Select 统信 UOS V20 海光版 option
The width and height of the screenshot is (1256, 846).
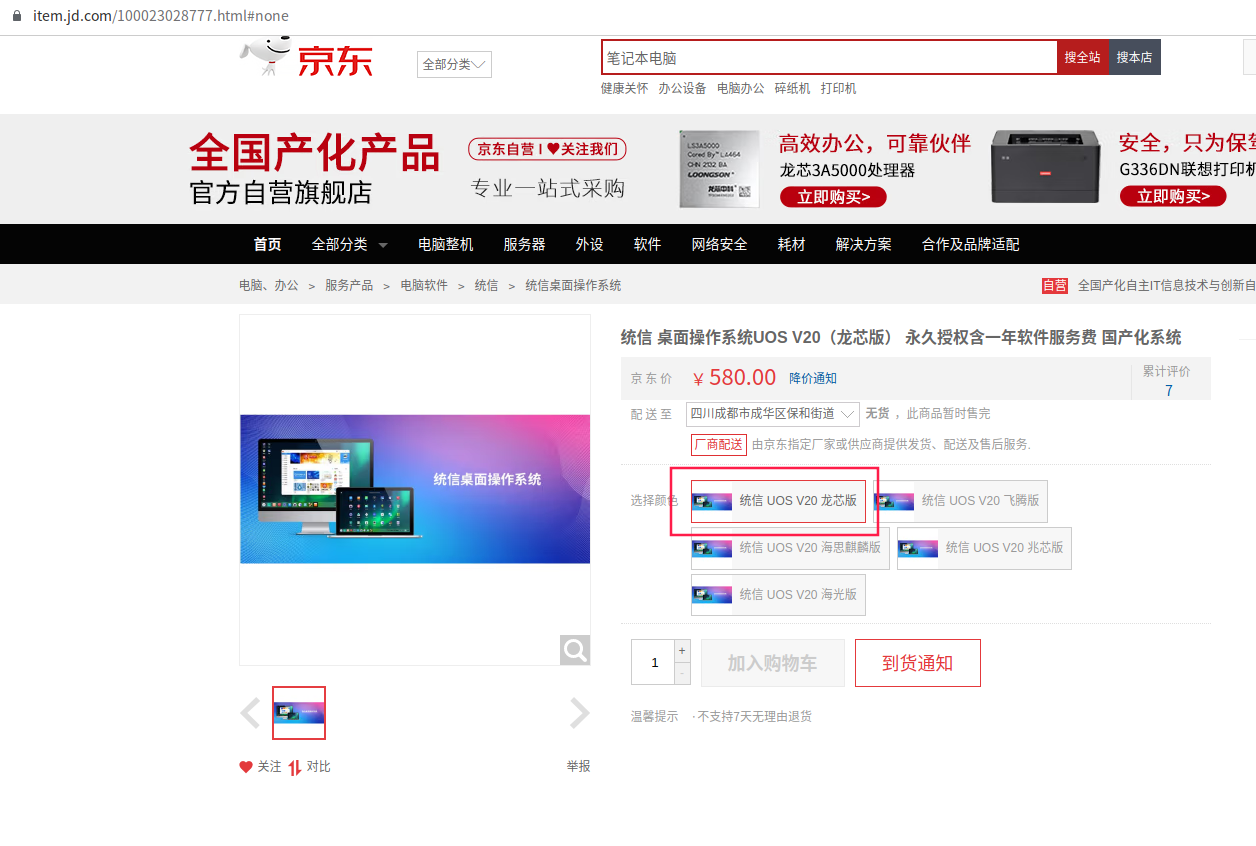(x=778, y=595)
